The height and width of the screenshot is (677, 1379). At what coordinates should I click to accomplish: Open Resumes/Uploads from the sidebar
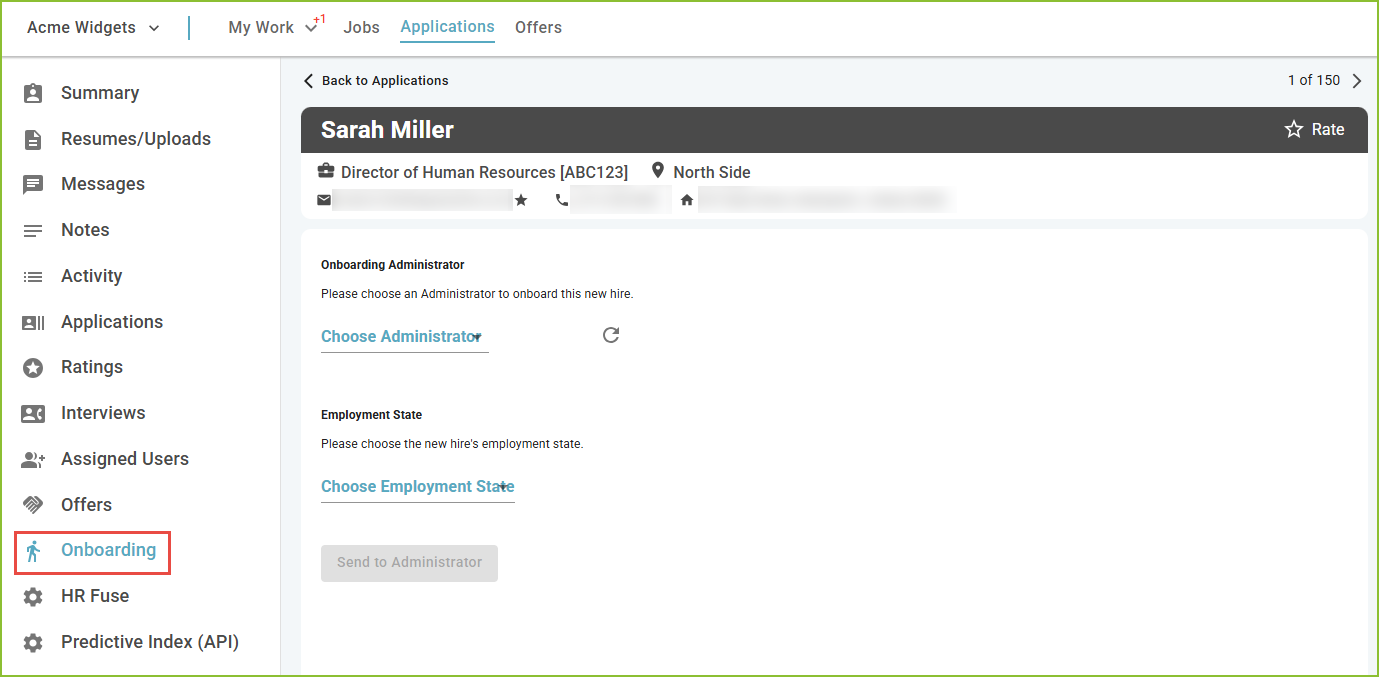pyautogui.click(x=136, y=139)
